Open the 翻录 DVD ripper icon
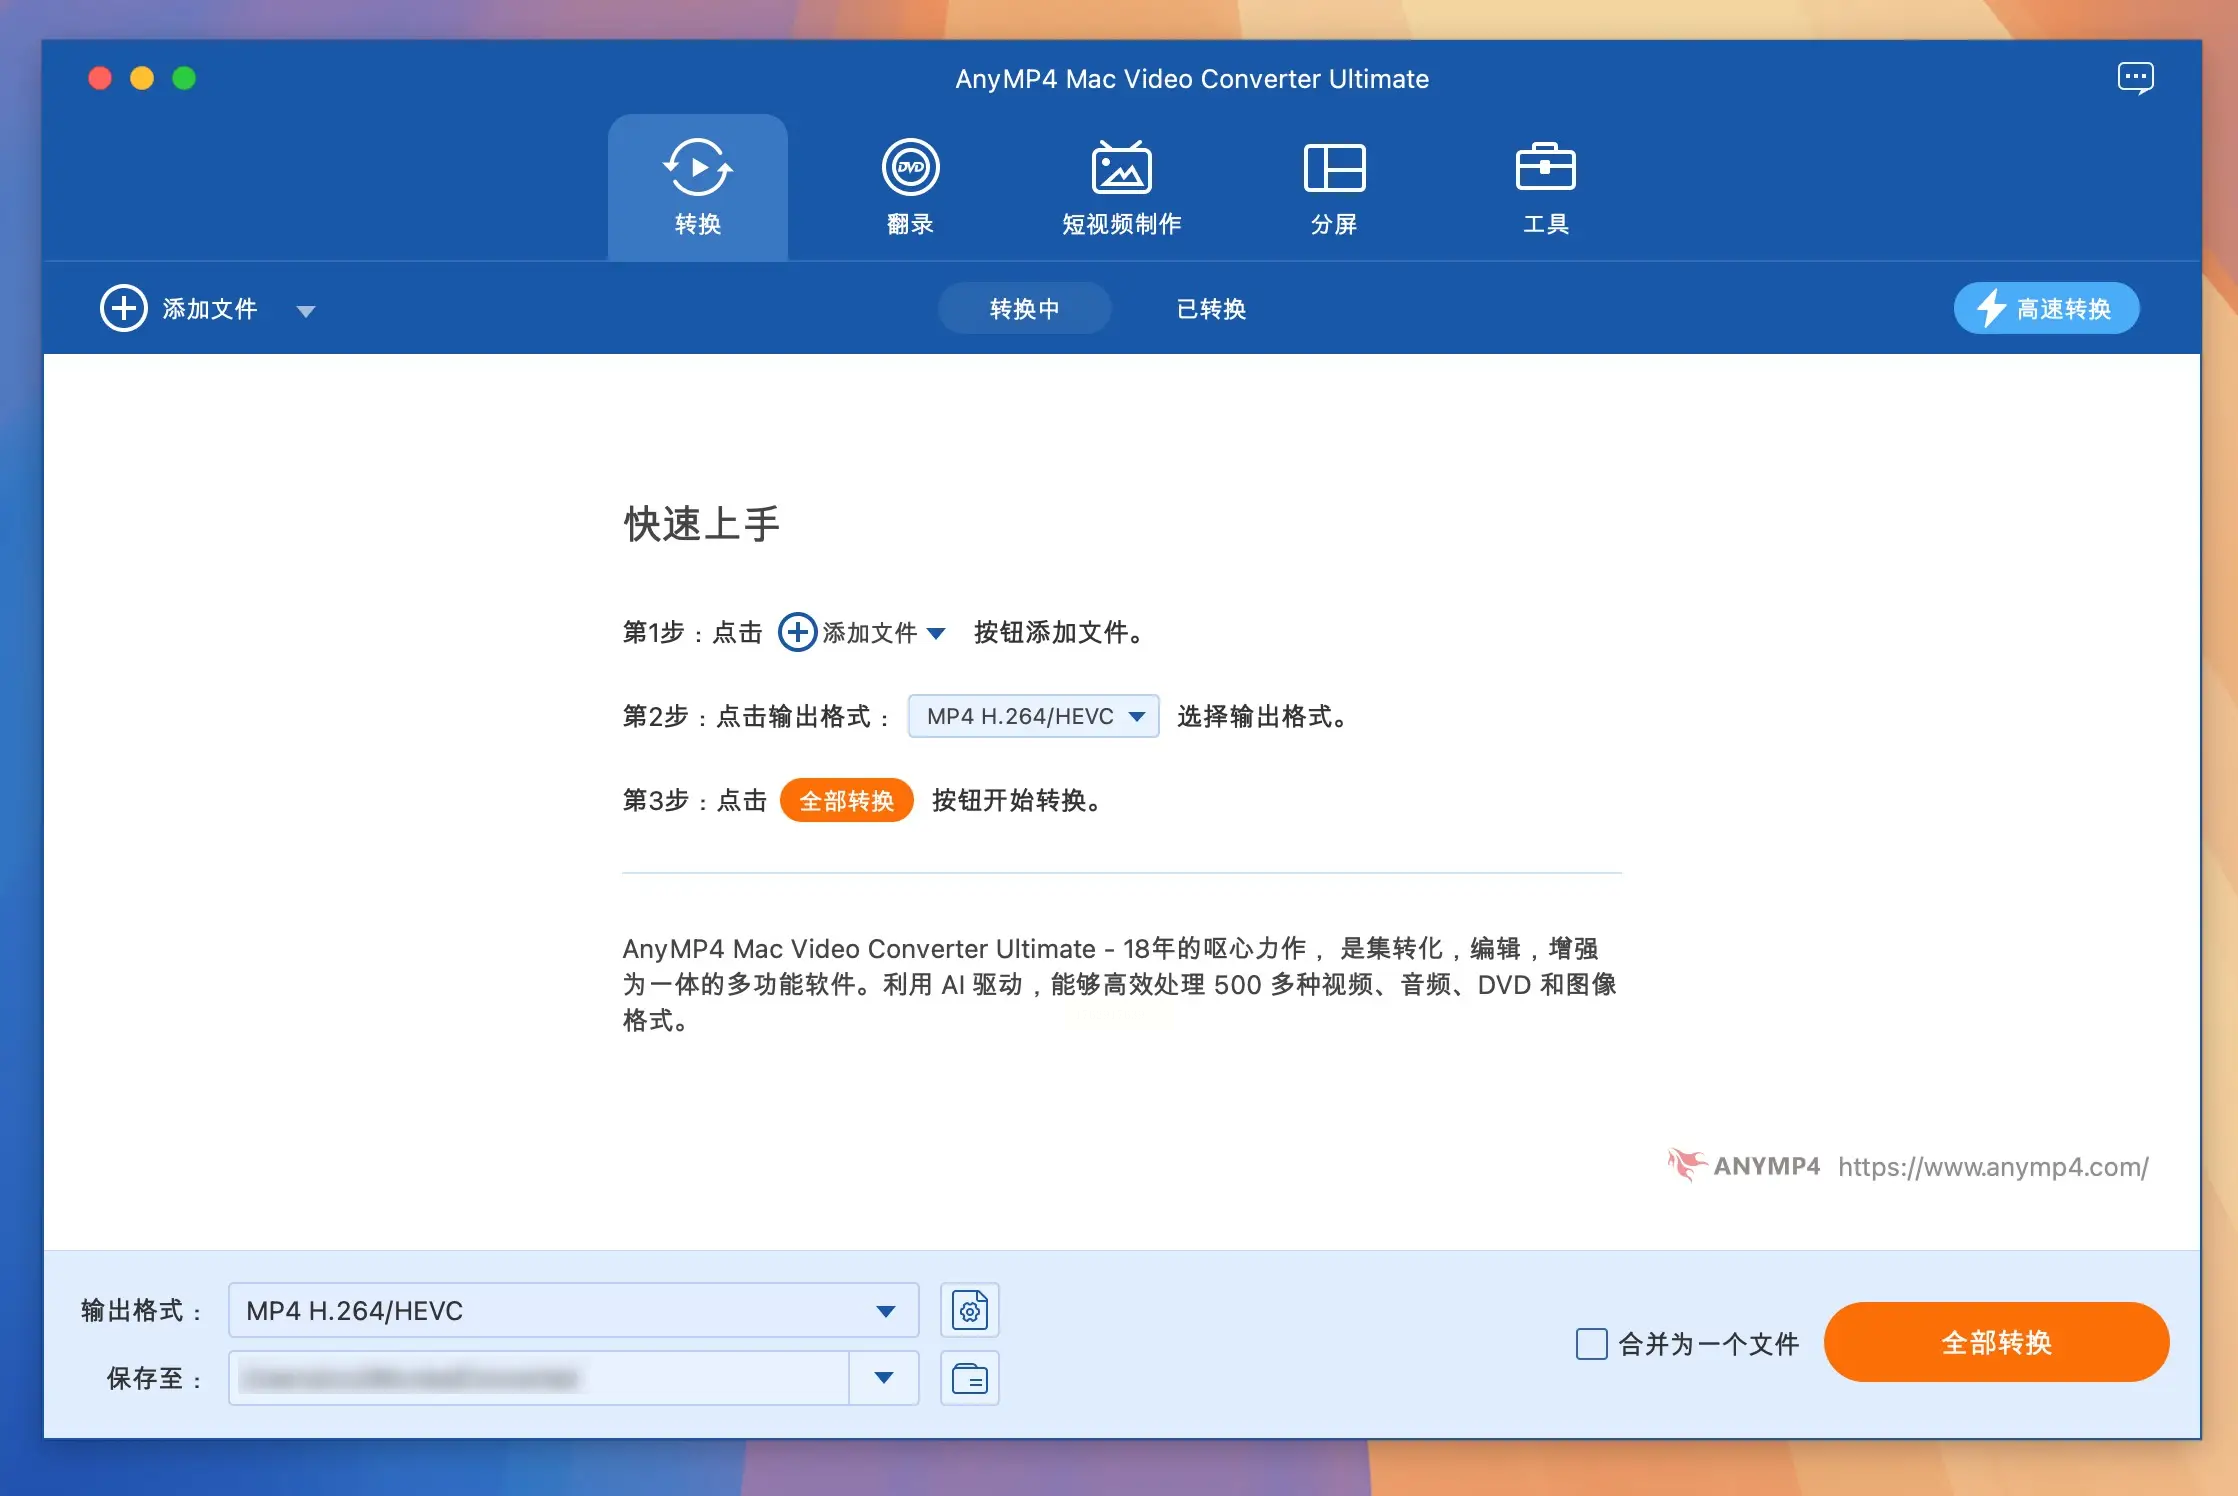Image resolution: width=2238 pixels, height=1496 pixels. [x=910, y=168]
